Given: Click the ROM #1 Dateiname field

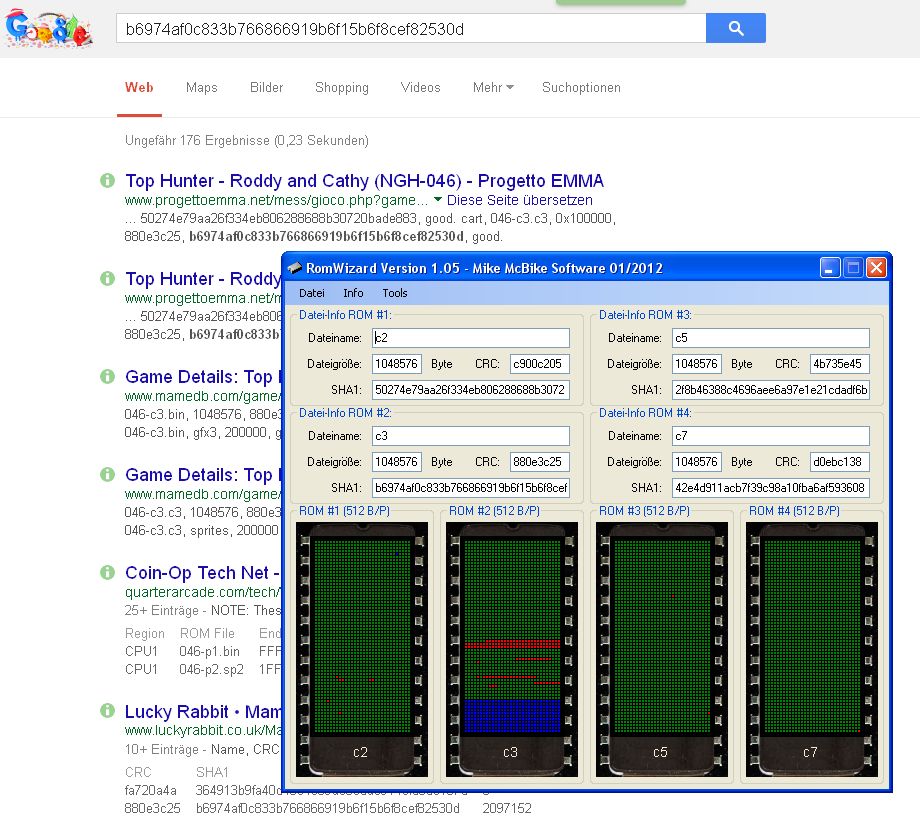Looking at the screenshot, I should pos(470,338).
